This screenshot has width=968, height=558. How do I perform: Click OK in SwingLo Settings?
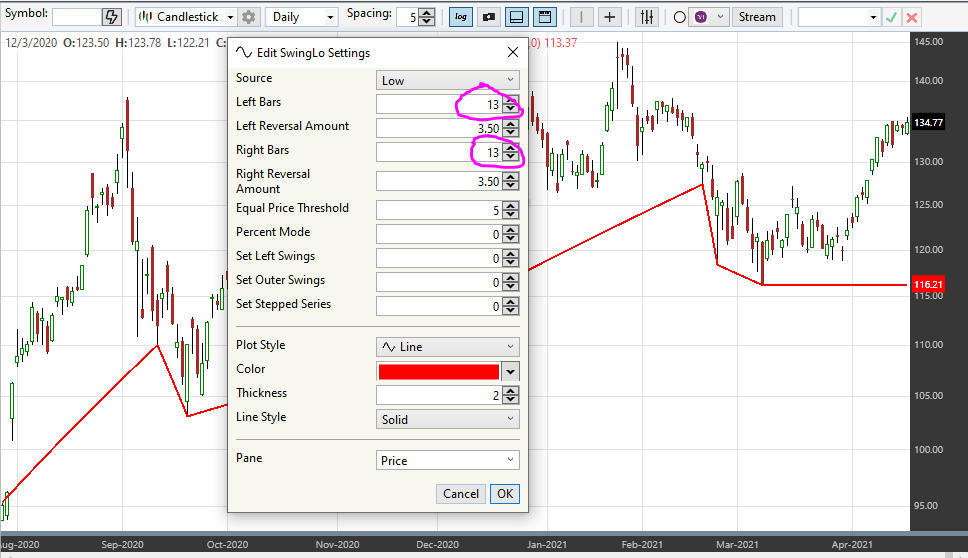[x=505, y=494]
